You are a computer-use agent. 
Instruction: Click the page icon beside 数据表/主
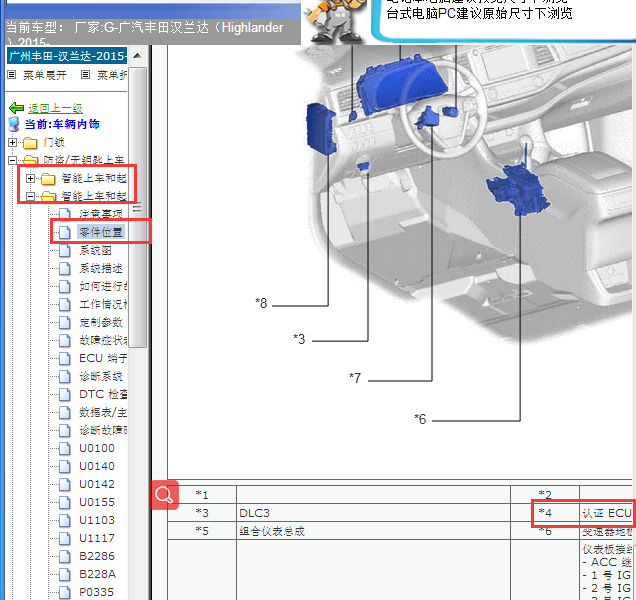tap(64, 413)
